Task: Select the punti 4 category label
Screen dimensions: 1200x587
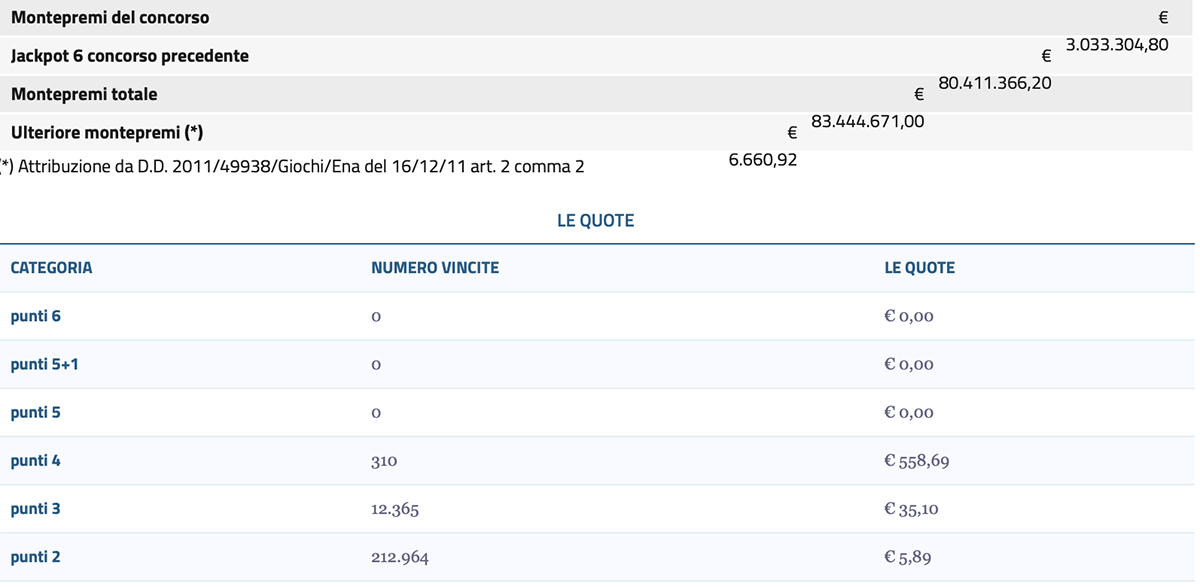Action: [x=36, y=460]
